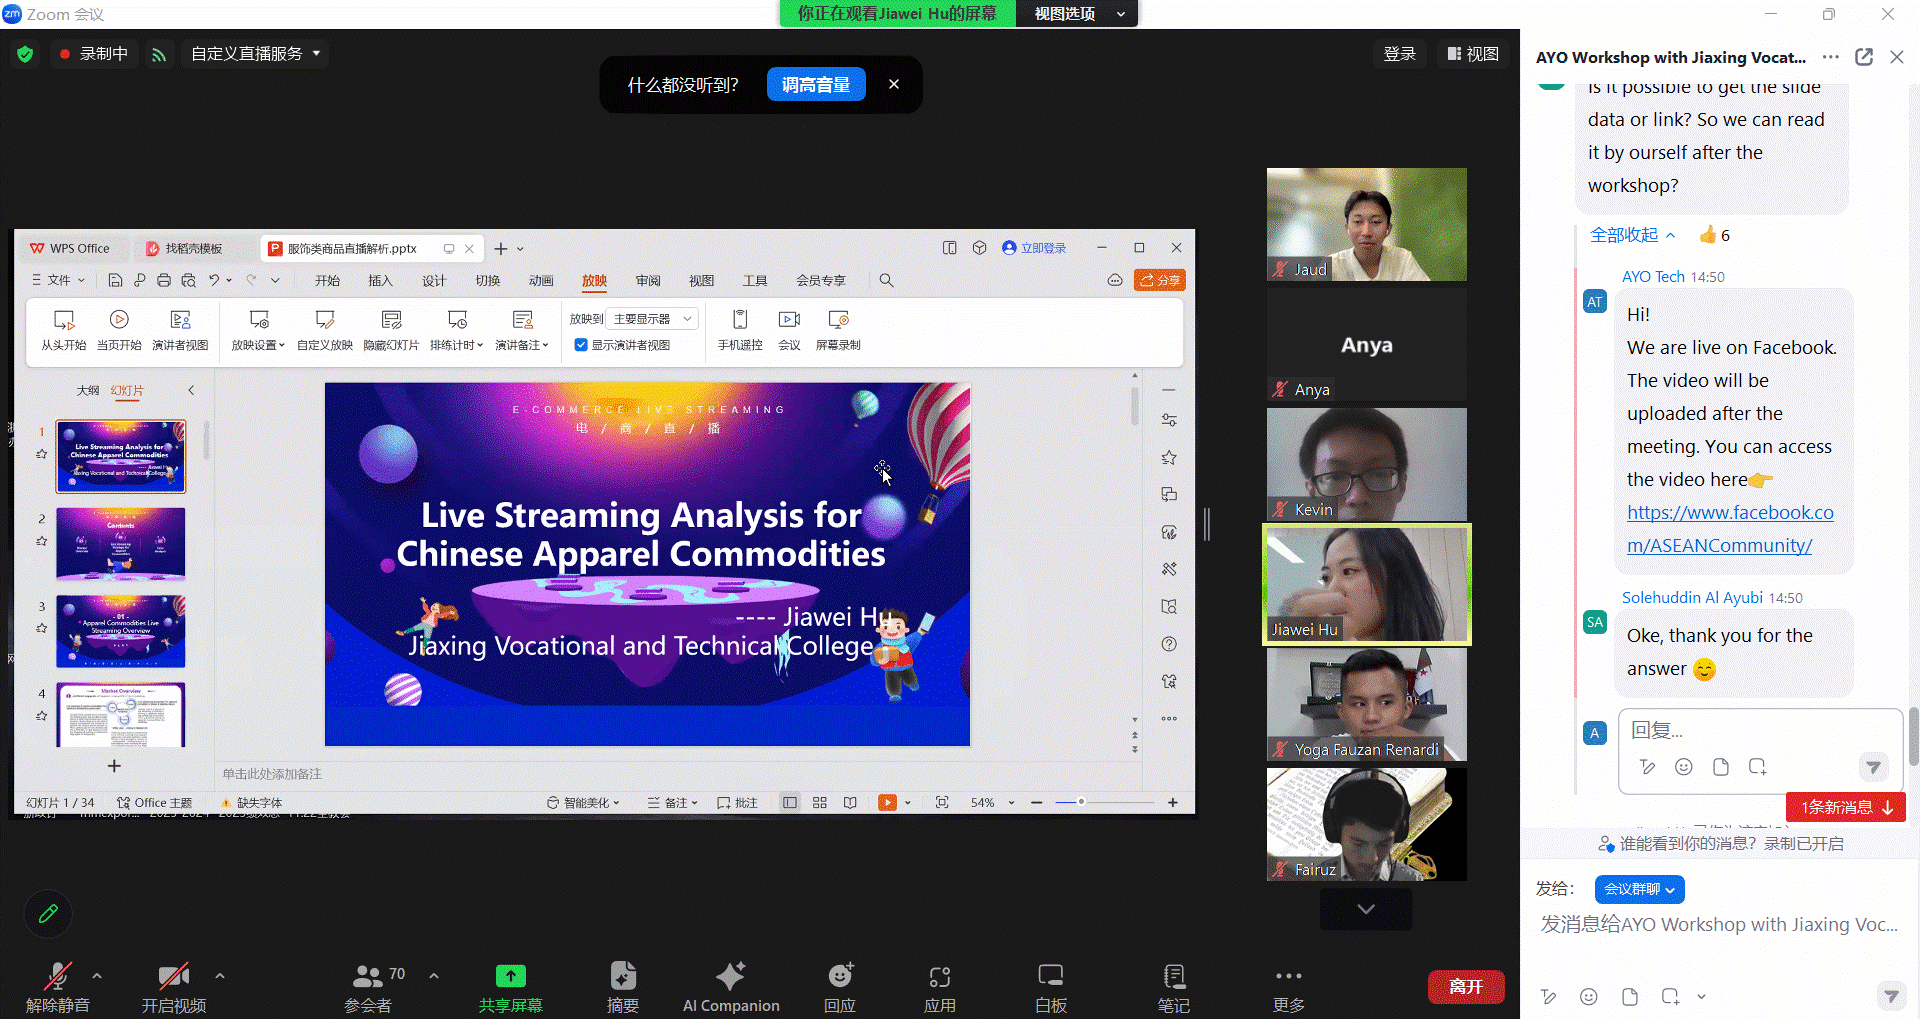This screenshot has height=1019, width=1920.
Task: Pop out the chat window
Action: click(1864, 57)
